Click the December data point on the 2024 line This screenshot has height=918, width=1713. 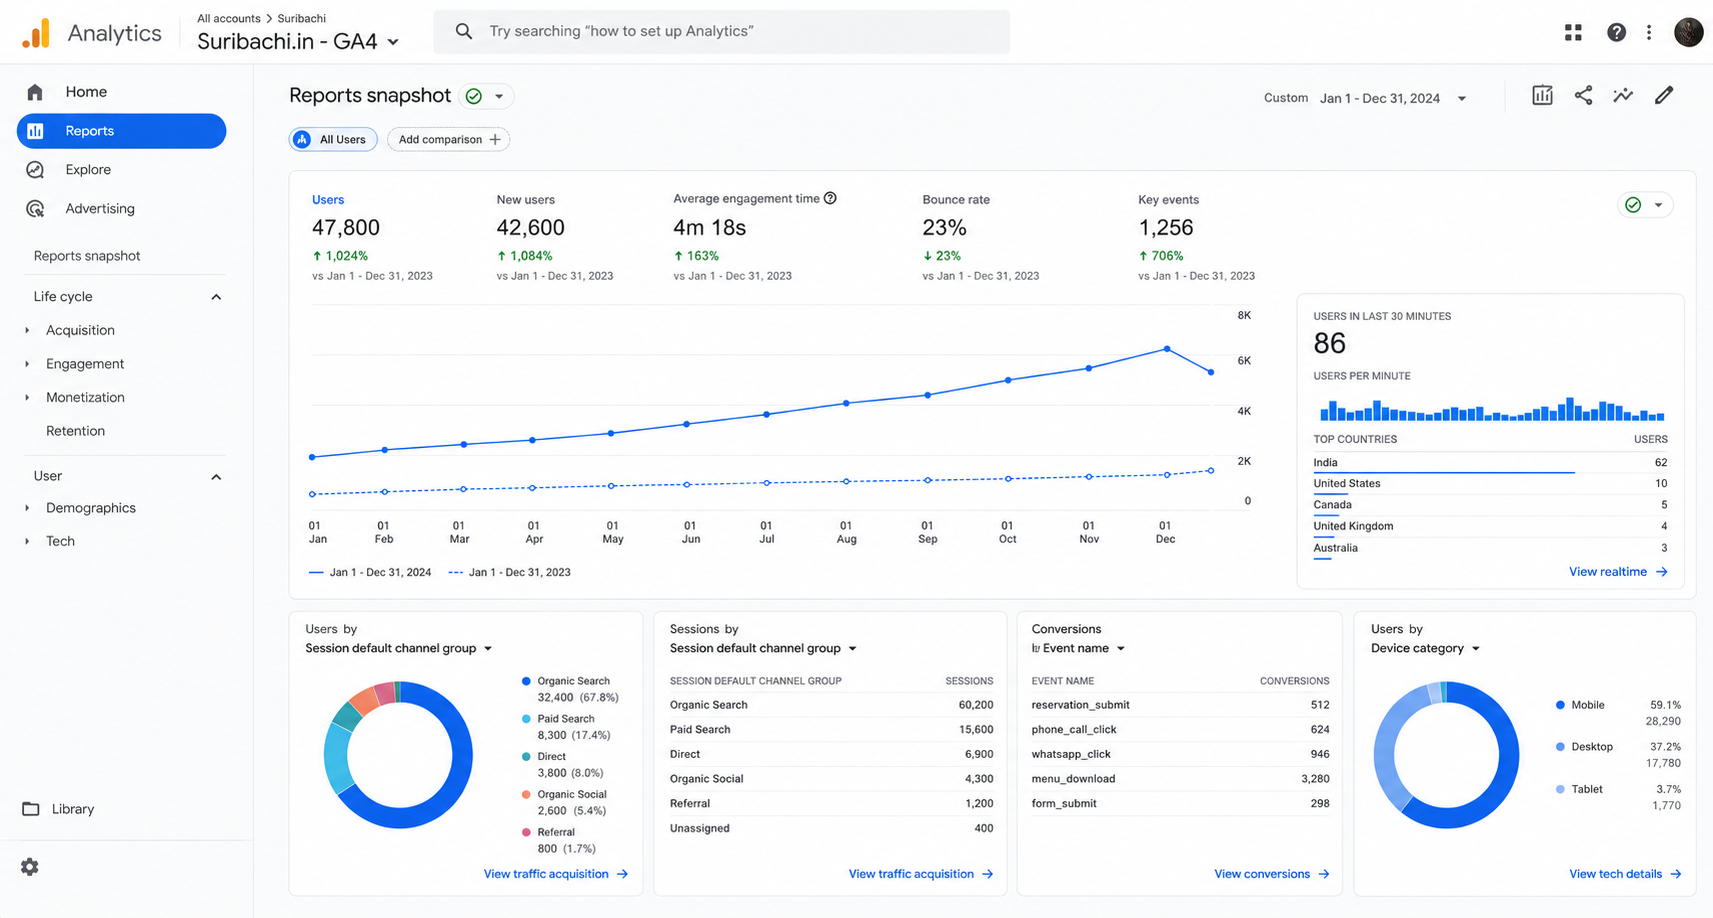point(1167,349)
